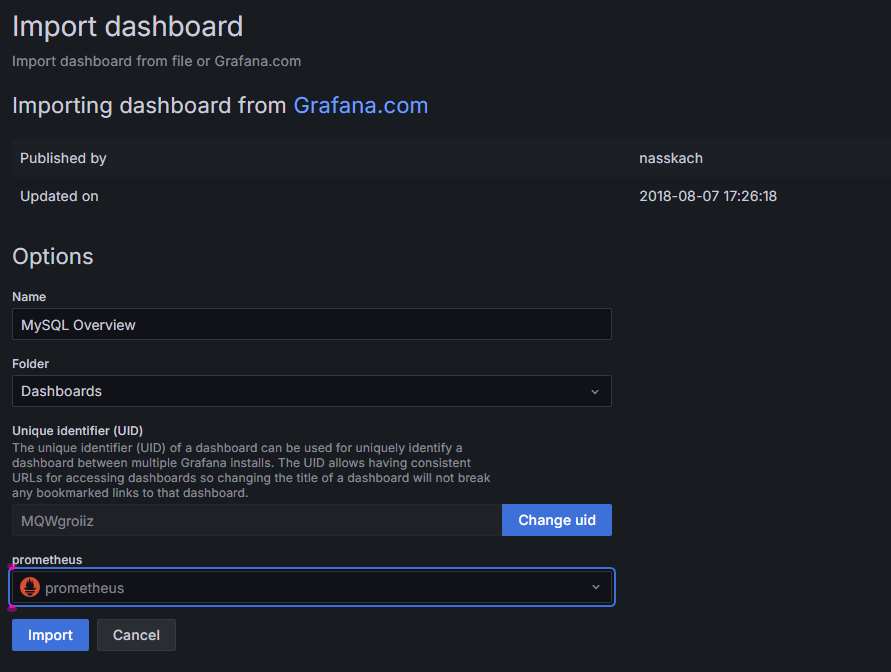
Task: Open the Grafana.com link
Action: [x=361, y=105]
